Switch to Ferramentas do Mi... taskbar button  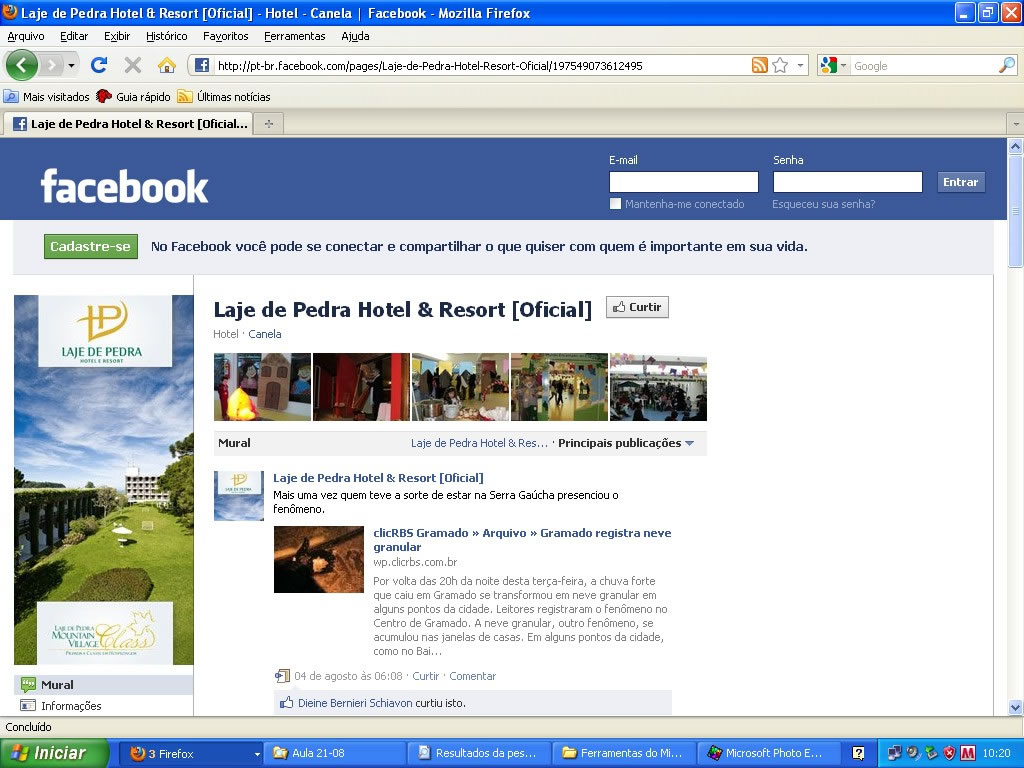625,753
